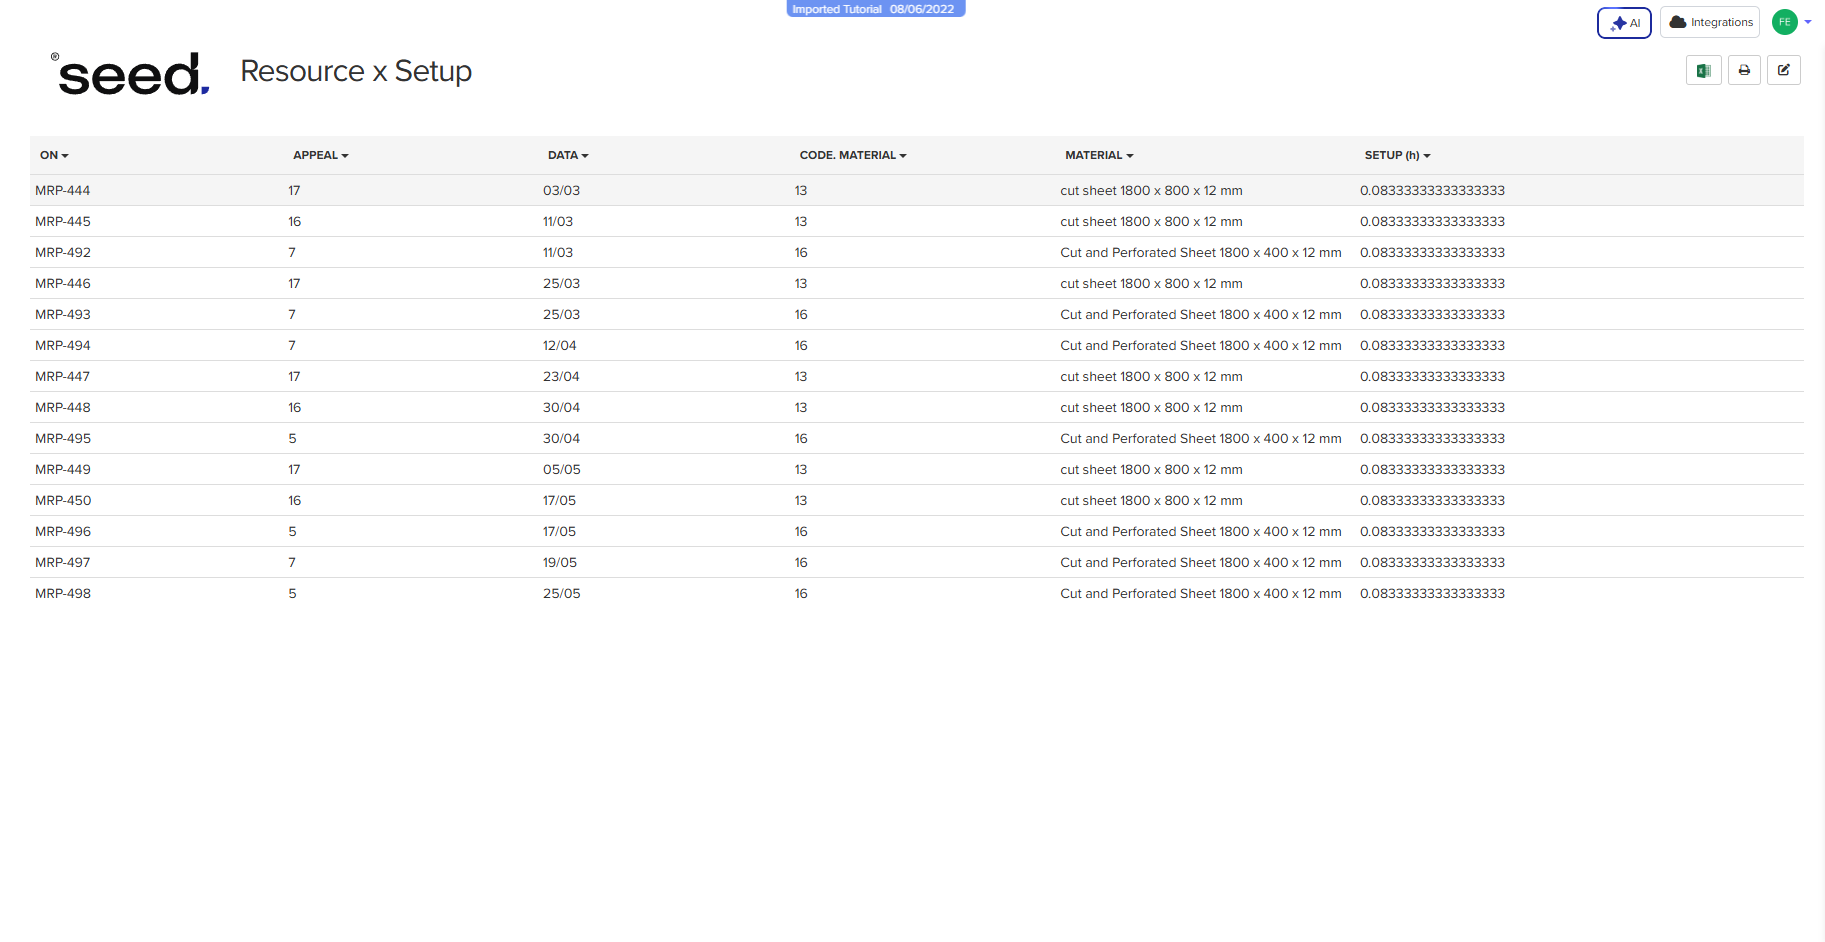Click the green FE user avatar
The height and width of the screenshot is (942, 1825).
[x=1784, y=22]
